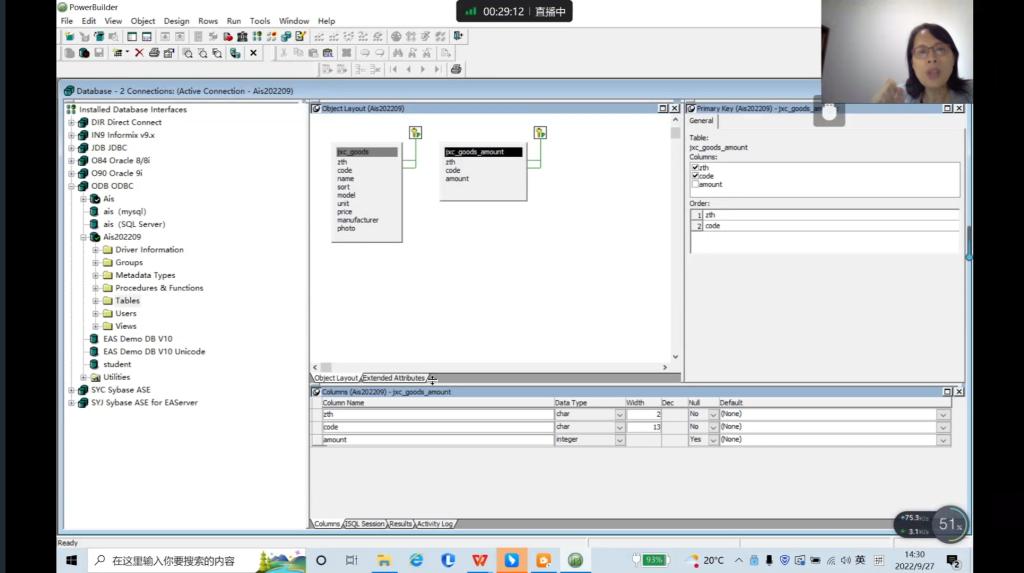This screenshot has width=1024, height=573.
Task: Click the WPS Office taskbar icon
Action: coord(479,560)
